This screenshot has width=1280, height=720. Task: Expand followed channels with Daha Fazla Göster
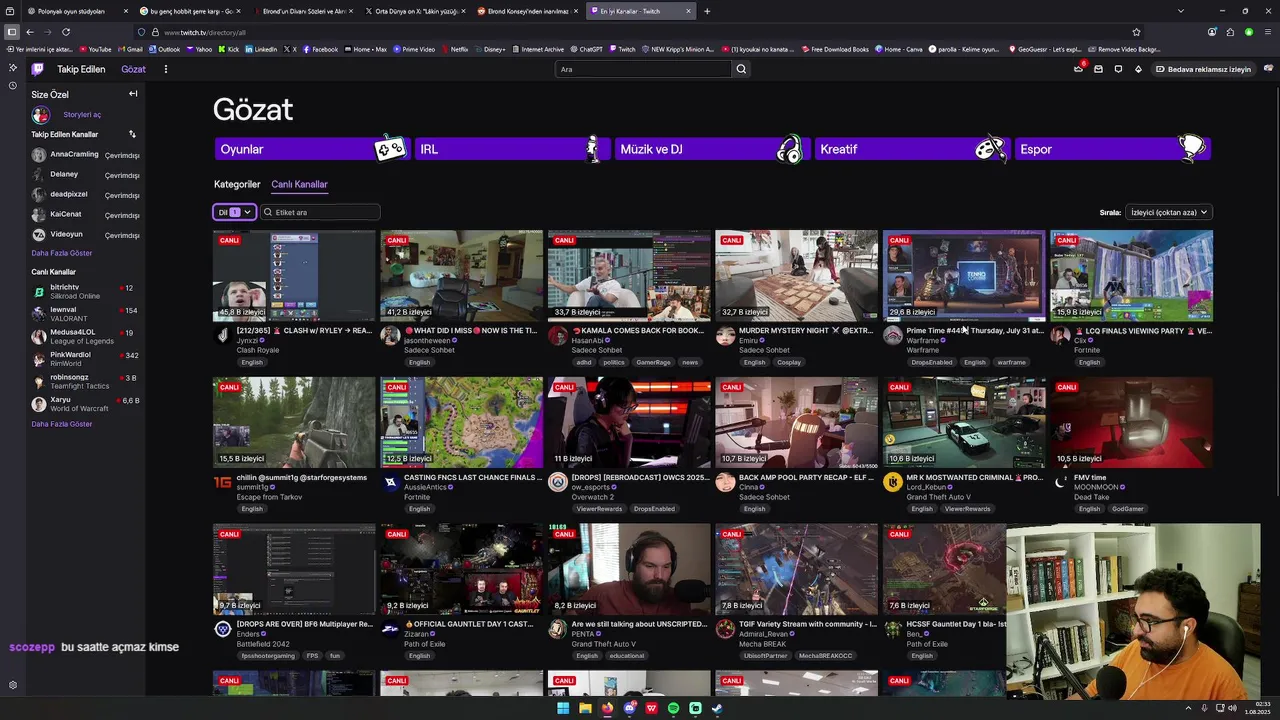62,253
